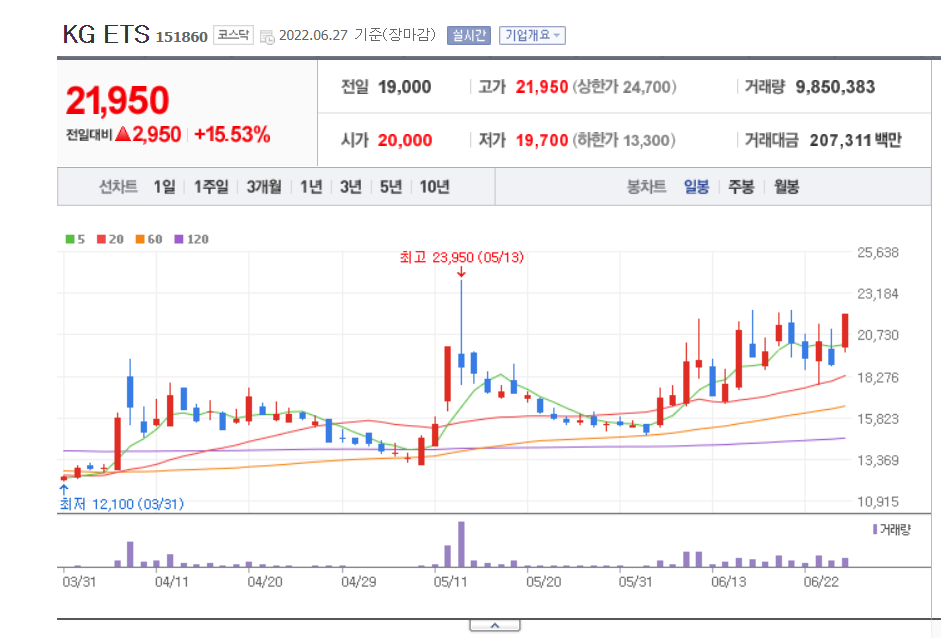Click the change percentage +15.53%

point(232,134)
